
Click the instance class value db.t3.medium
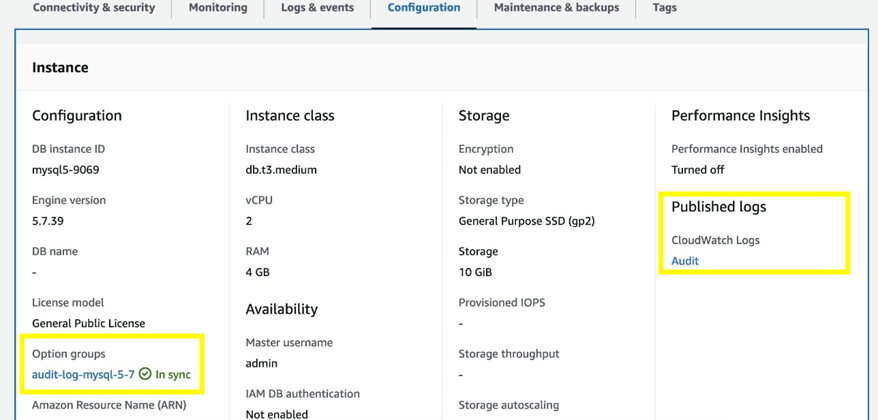click(281, 170)
